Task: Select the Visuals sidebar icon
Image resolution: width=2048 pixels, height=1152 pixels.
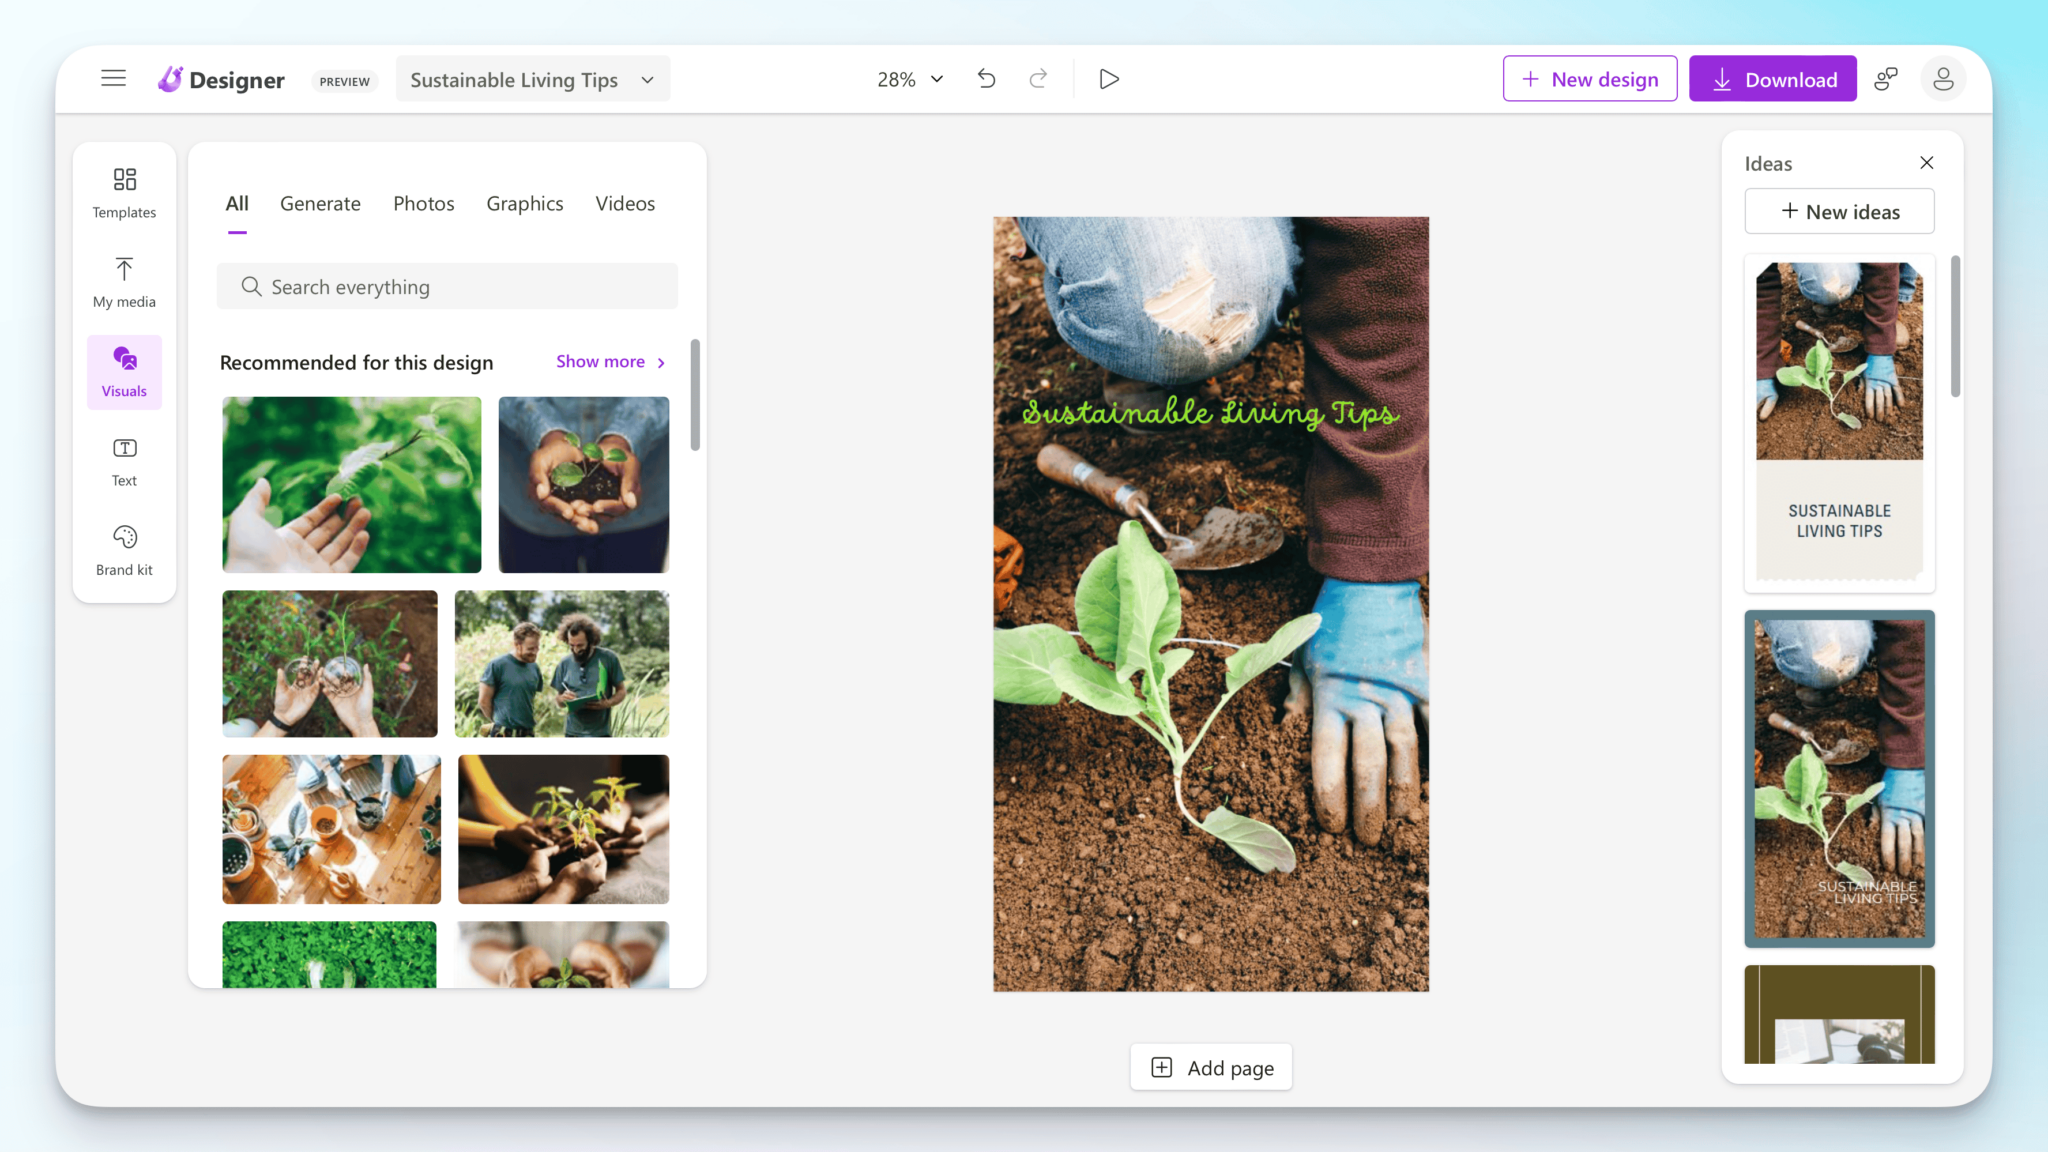Action: (x=123, y=371)
